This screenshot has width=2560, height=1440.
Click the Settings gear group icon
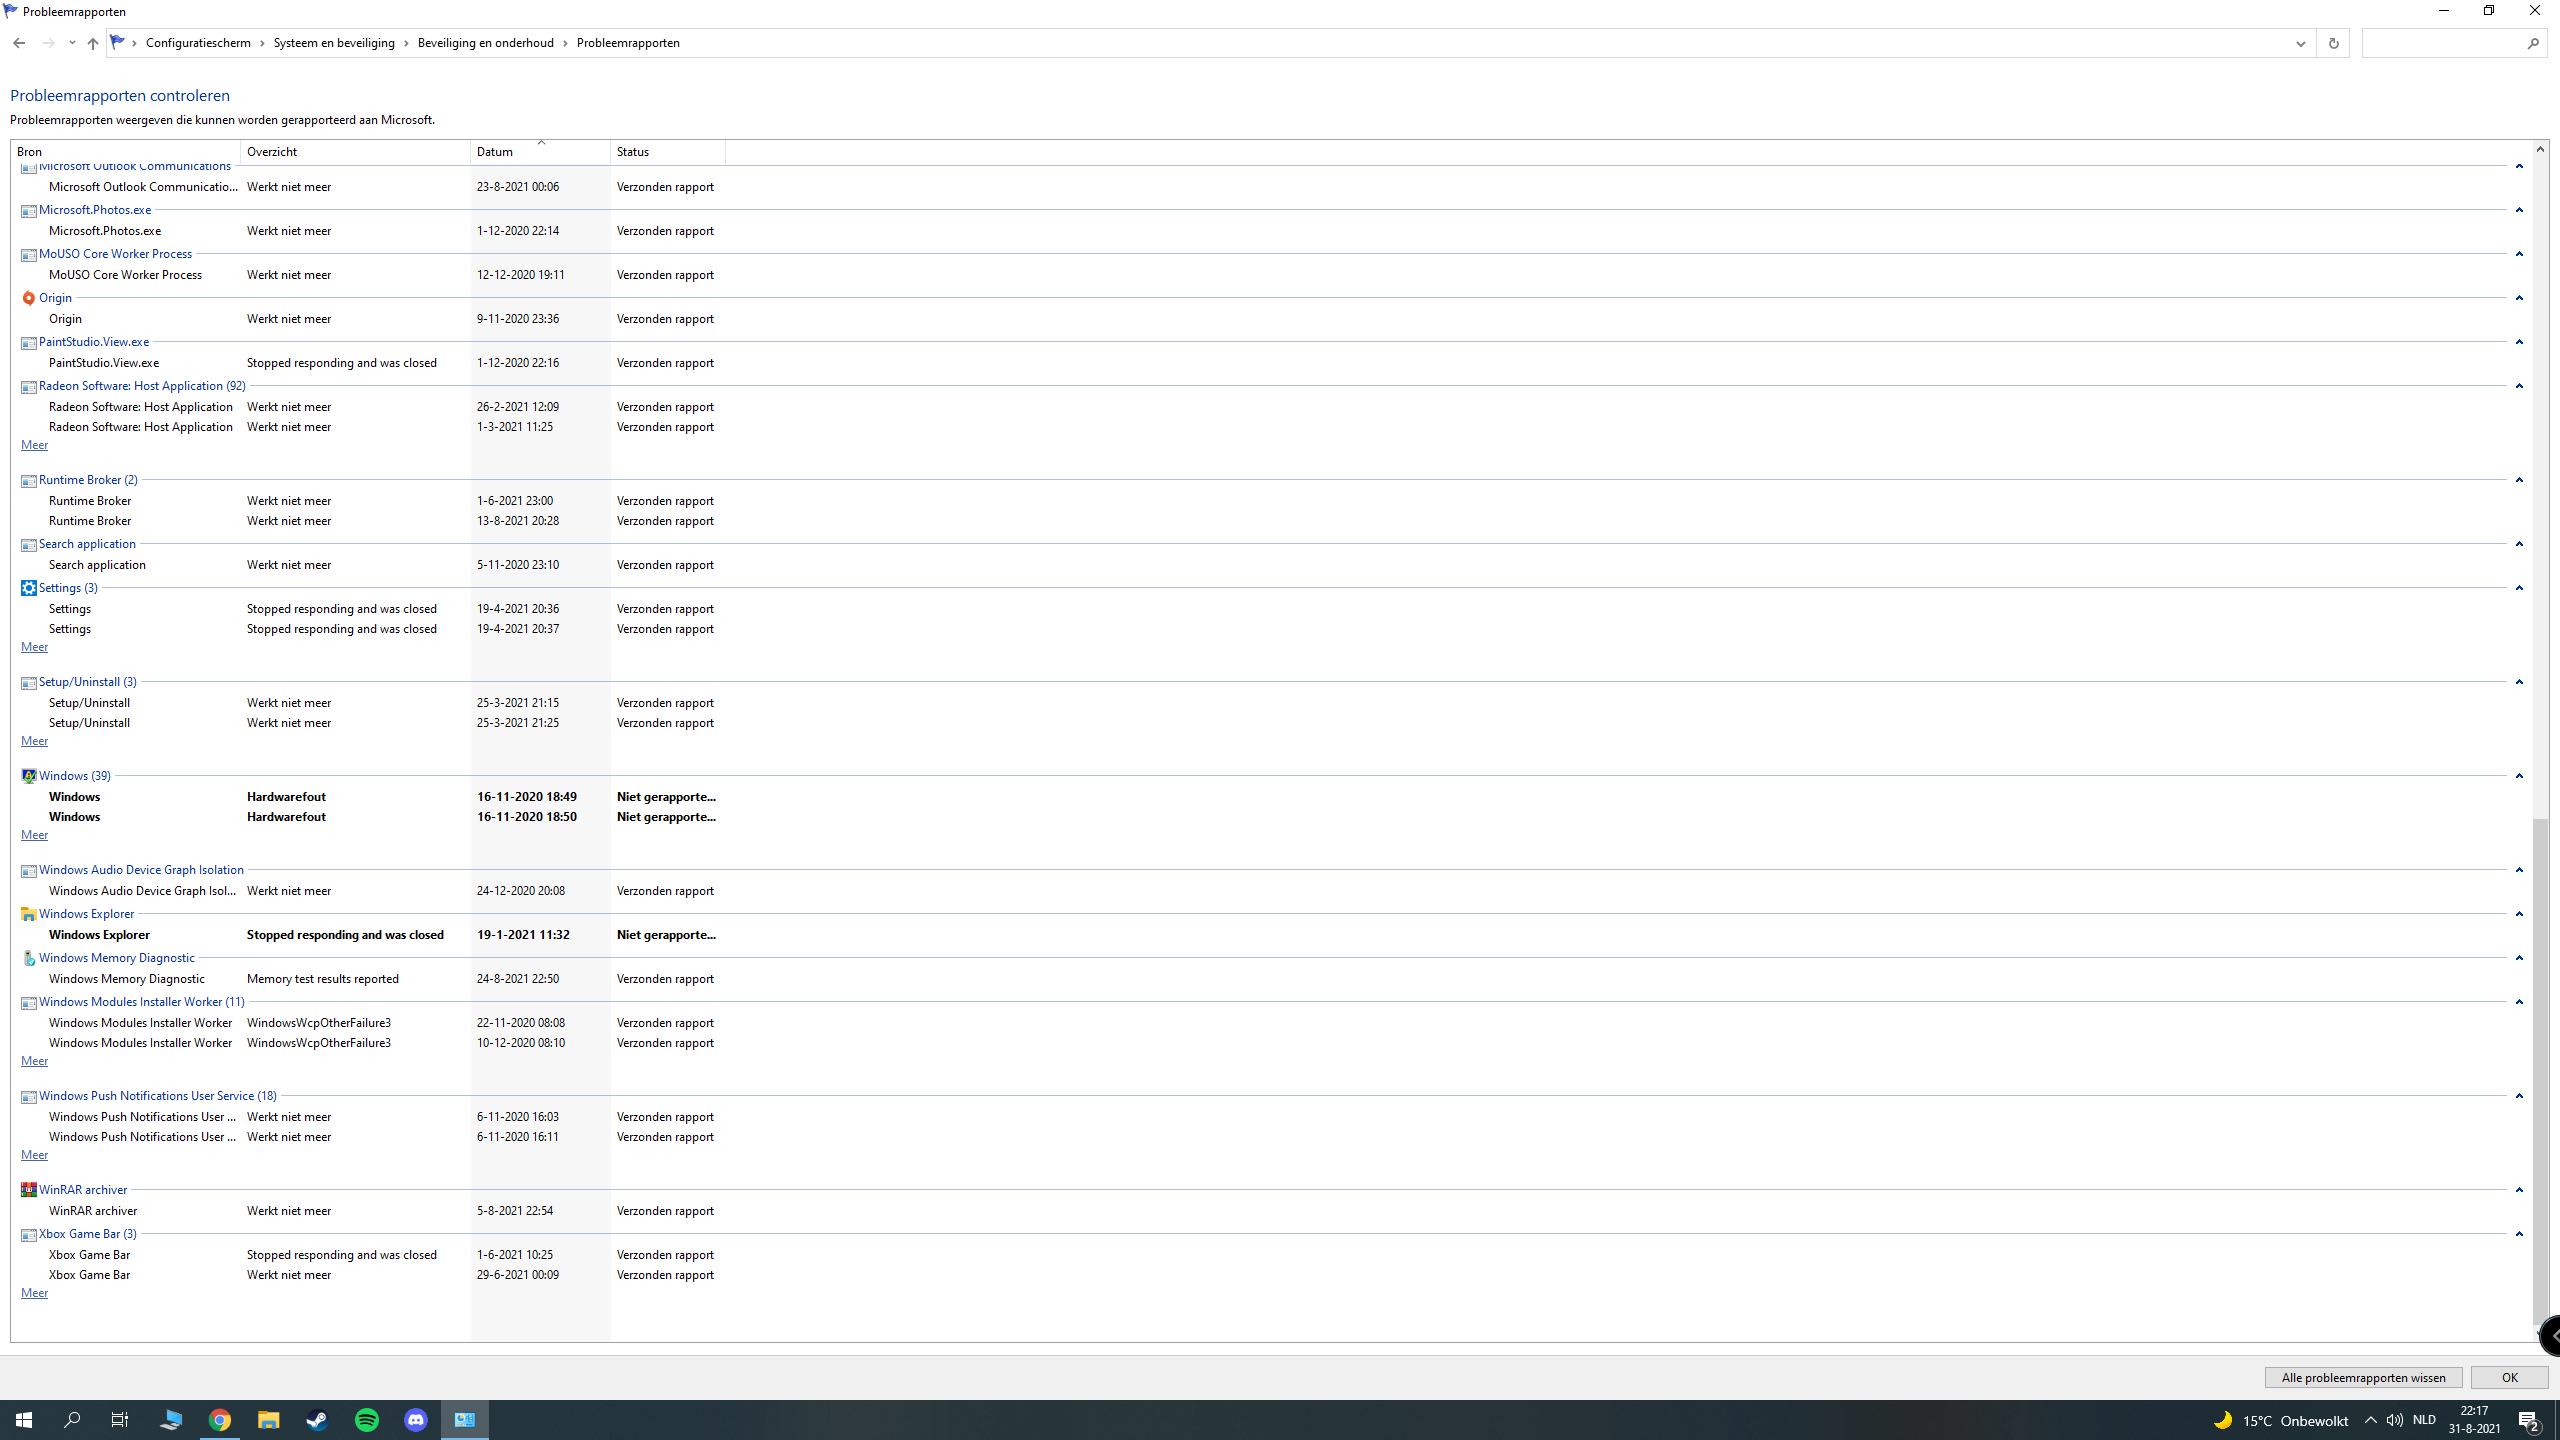(28, 588)
